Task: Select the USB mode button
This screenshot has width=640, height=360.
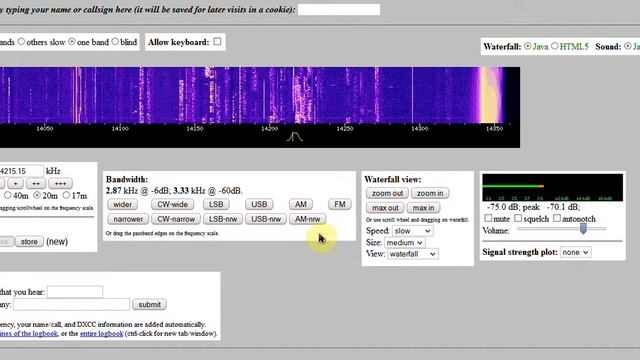Action: pyautogui.click(x=259, y=204)
